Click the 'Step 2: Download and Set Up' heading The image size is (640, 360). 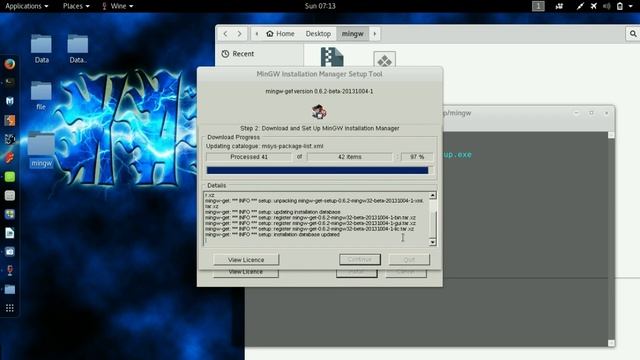tap(320, 128)
